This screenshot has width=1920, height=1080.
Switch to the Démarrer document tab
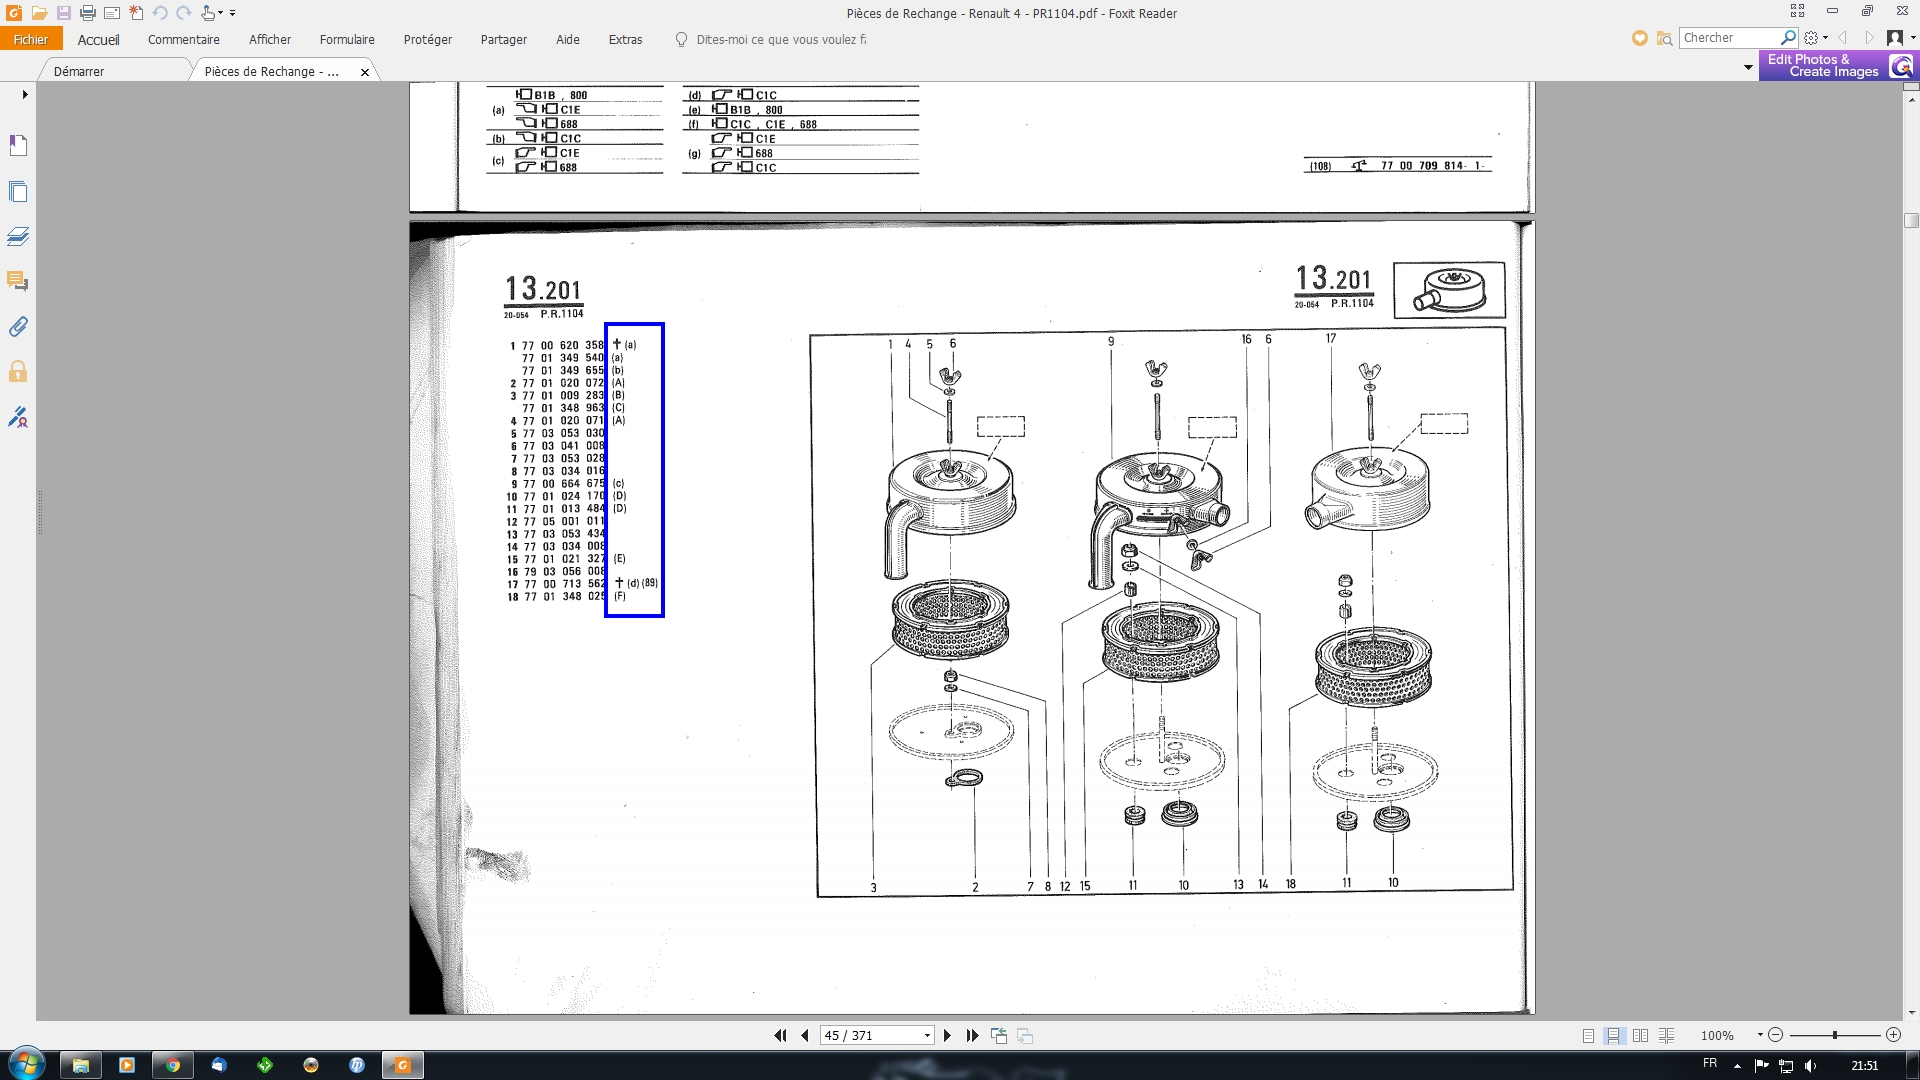point(79,72)
